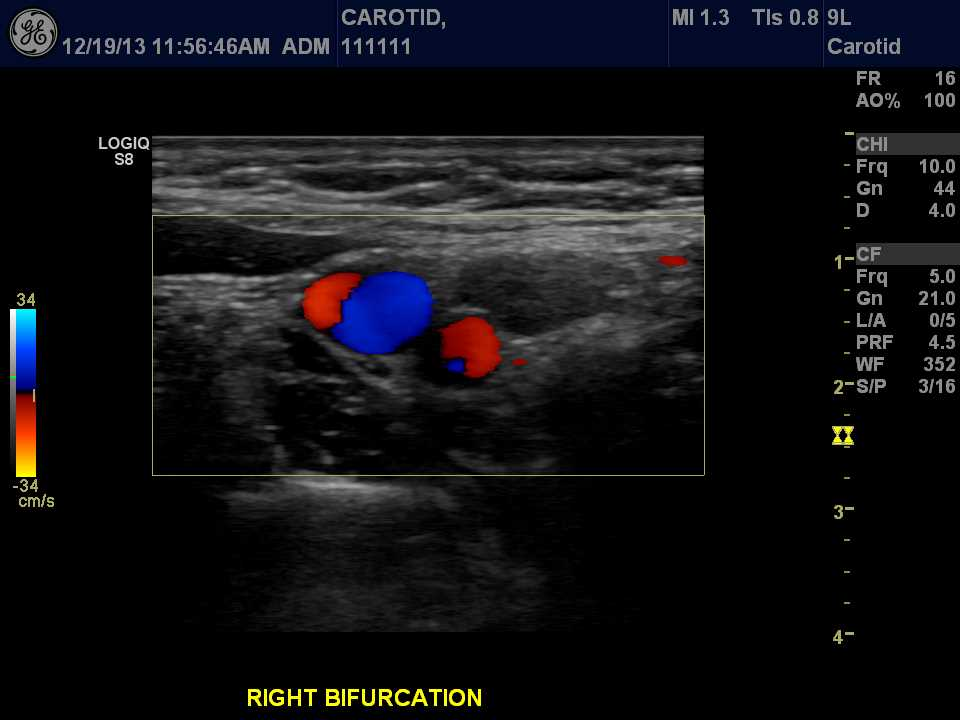The image size is (960, 720).
Task: Click the GE logo in the header
Action: coord(33,33)
